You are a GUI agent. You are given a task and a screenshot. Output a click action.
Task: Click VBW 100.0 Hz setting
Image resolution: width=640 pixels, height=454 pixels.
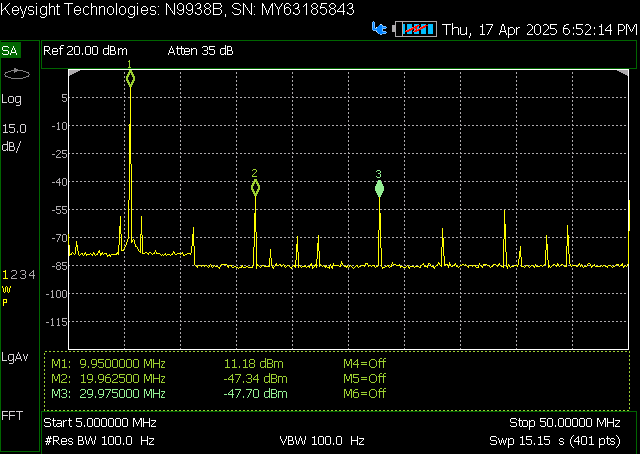tap(322, 441)
